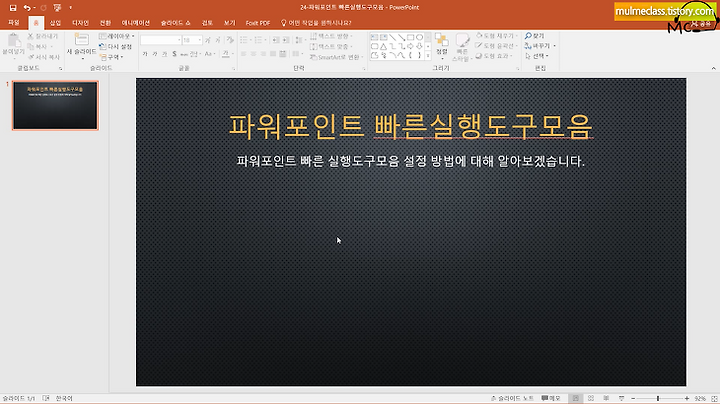
Task: Switch to the 애니메이션 (Animations) ribbon tab
Action: (135, 22)
